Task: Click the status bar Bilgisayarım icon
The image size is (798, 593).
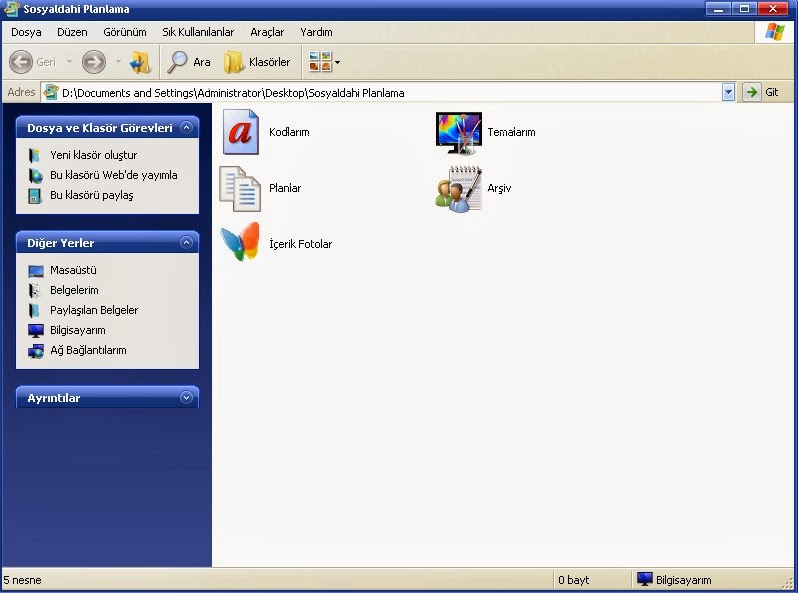Action: click(x=645, y=579)
